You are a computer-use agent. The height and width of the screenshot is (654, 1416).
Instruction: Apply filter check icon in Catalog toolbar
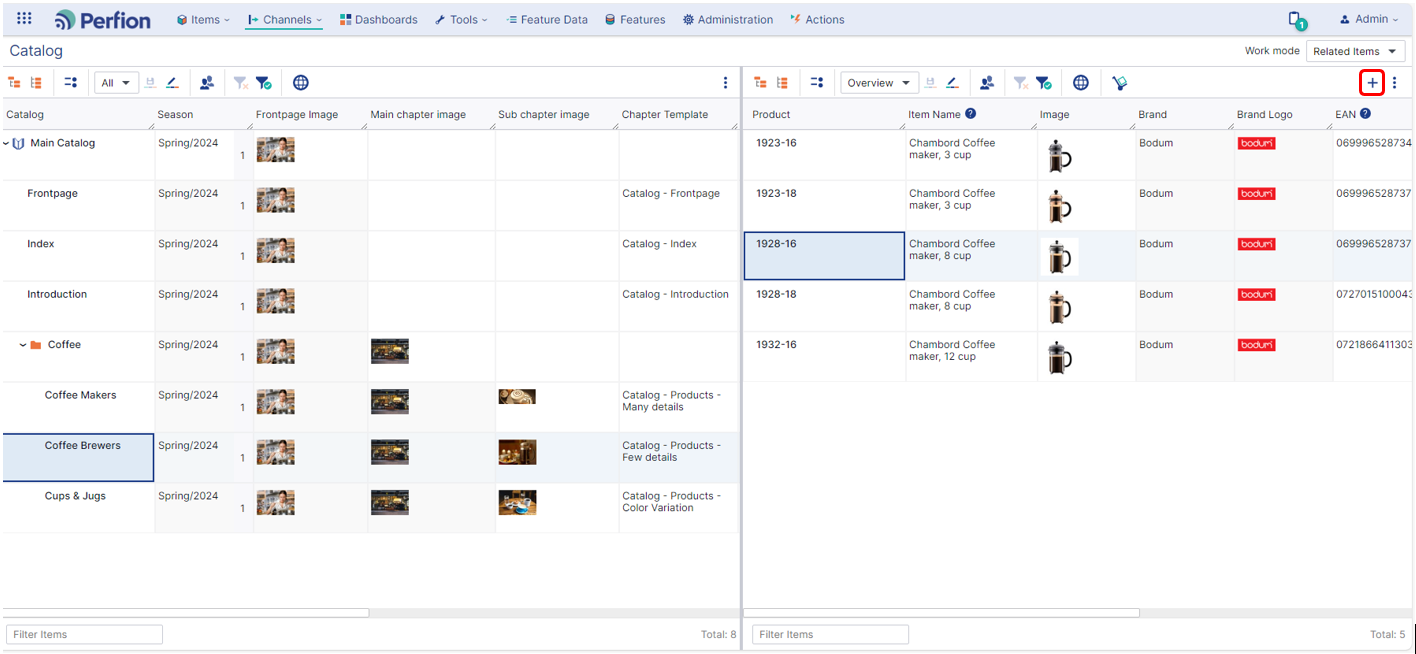tap(263, 83)
